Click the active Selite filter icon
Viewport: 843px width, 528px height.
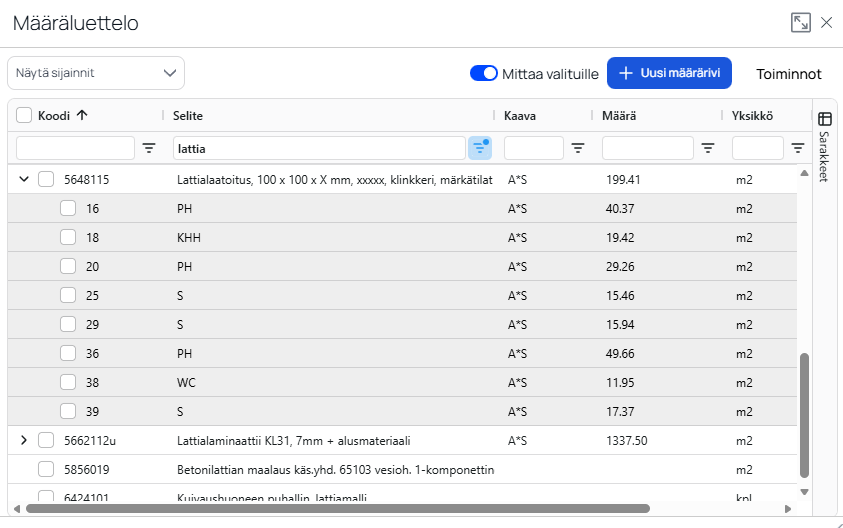click(x=479, y=148)
